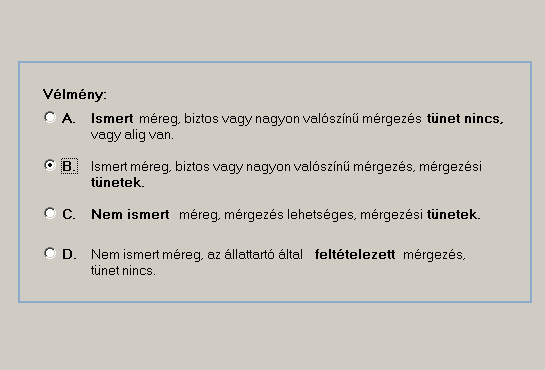Click the 'C.' letter label
This screenshot has width=545, height=370.
68,214
